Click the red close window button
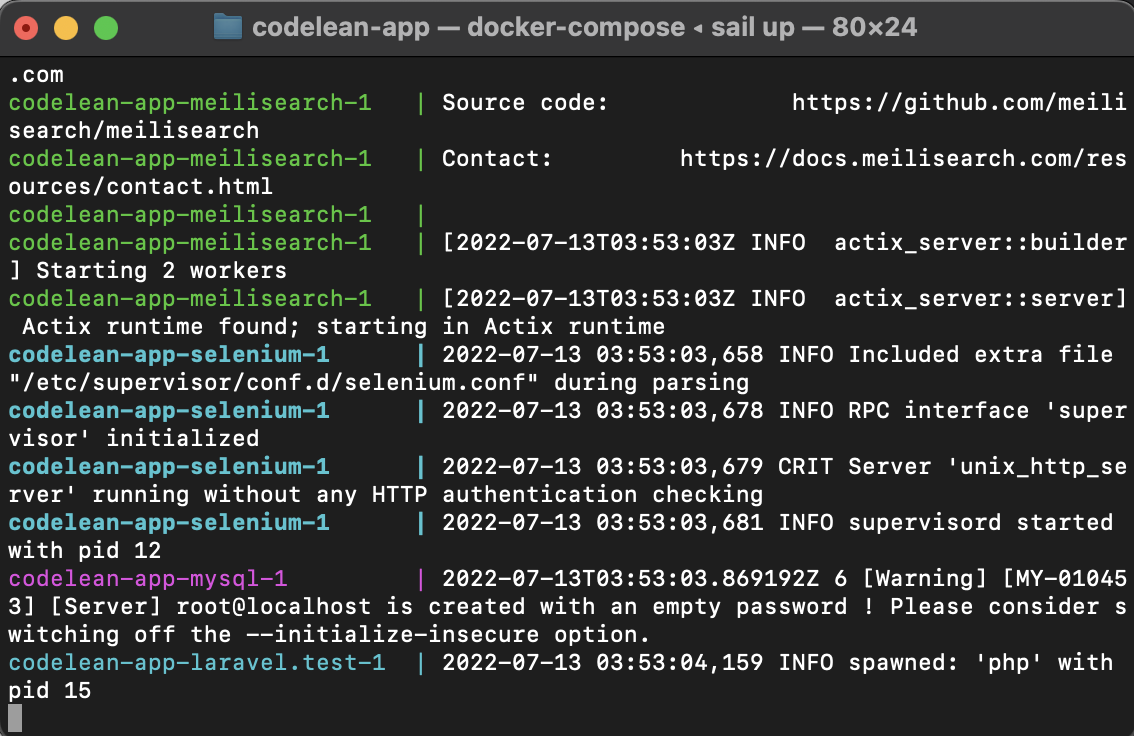Image resolution: width=1134 pixels, height=736 pixels. click(x=26, y=28)
